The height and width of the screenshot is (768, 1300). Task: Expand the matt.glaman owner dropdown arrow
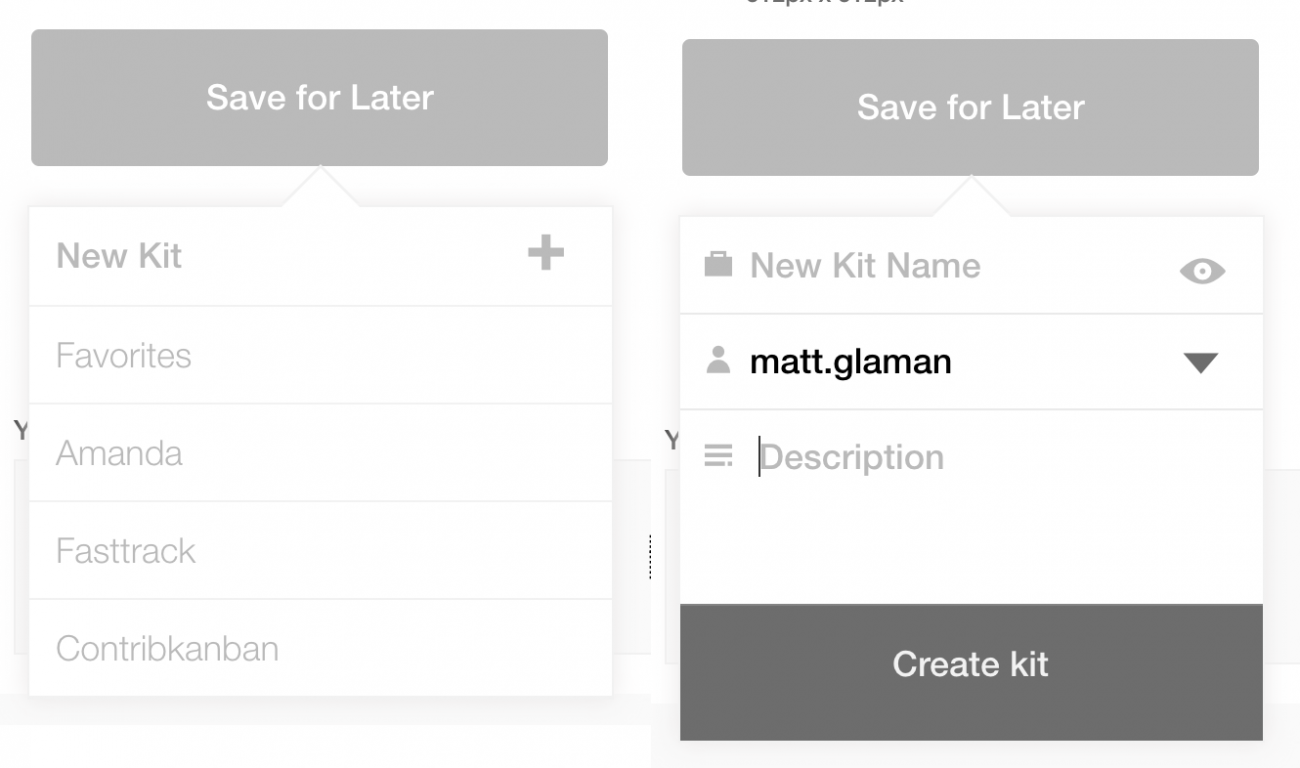coord(1200,363)
